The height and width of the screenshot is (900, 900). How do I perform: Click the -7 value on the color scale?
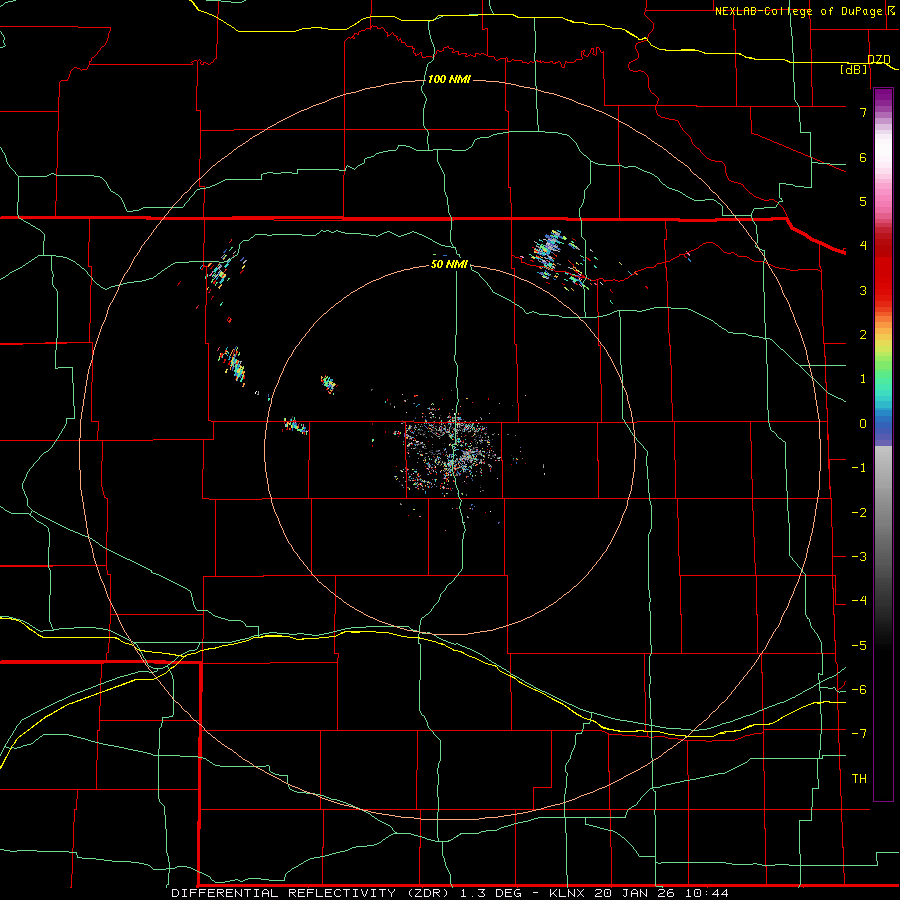pos(859,734)
